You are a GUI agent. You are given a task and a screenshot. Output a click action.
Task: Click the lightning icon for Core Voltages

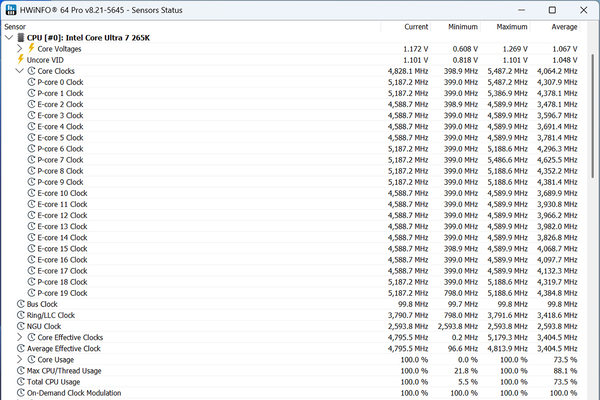coord(31,48)
